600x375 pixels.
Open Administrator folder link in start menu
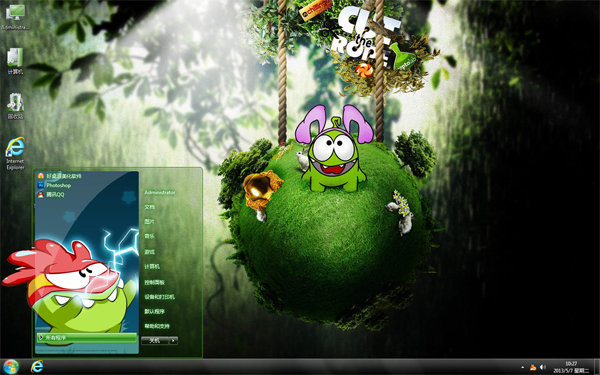pos(160,192)
